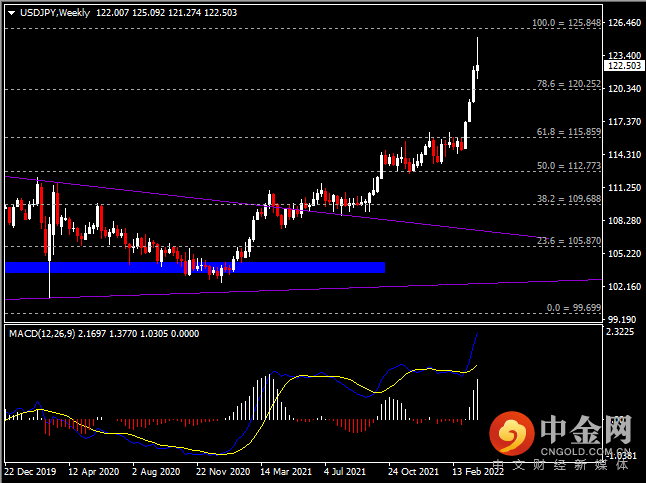This screenshot has height=483, width=646.
Task: Select the 38.2 = 109.688 Fibonacci label
Action: (x=569, y=199)
